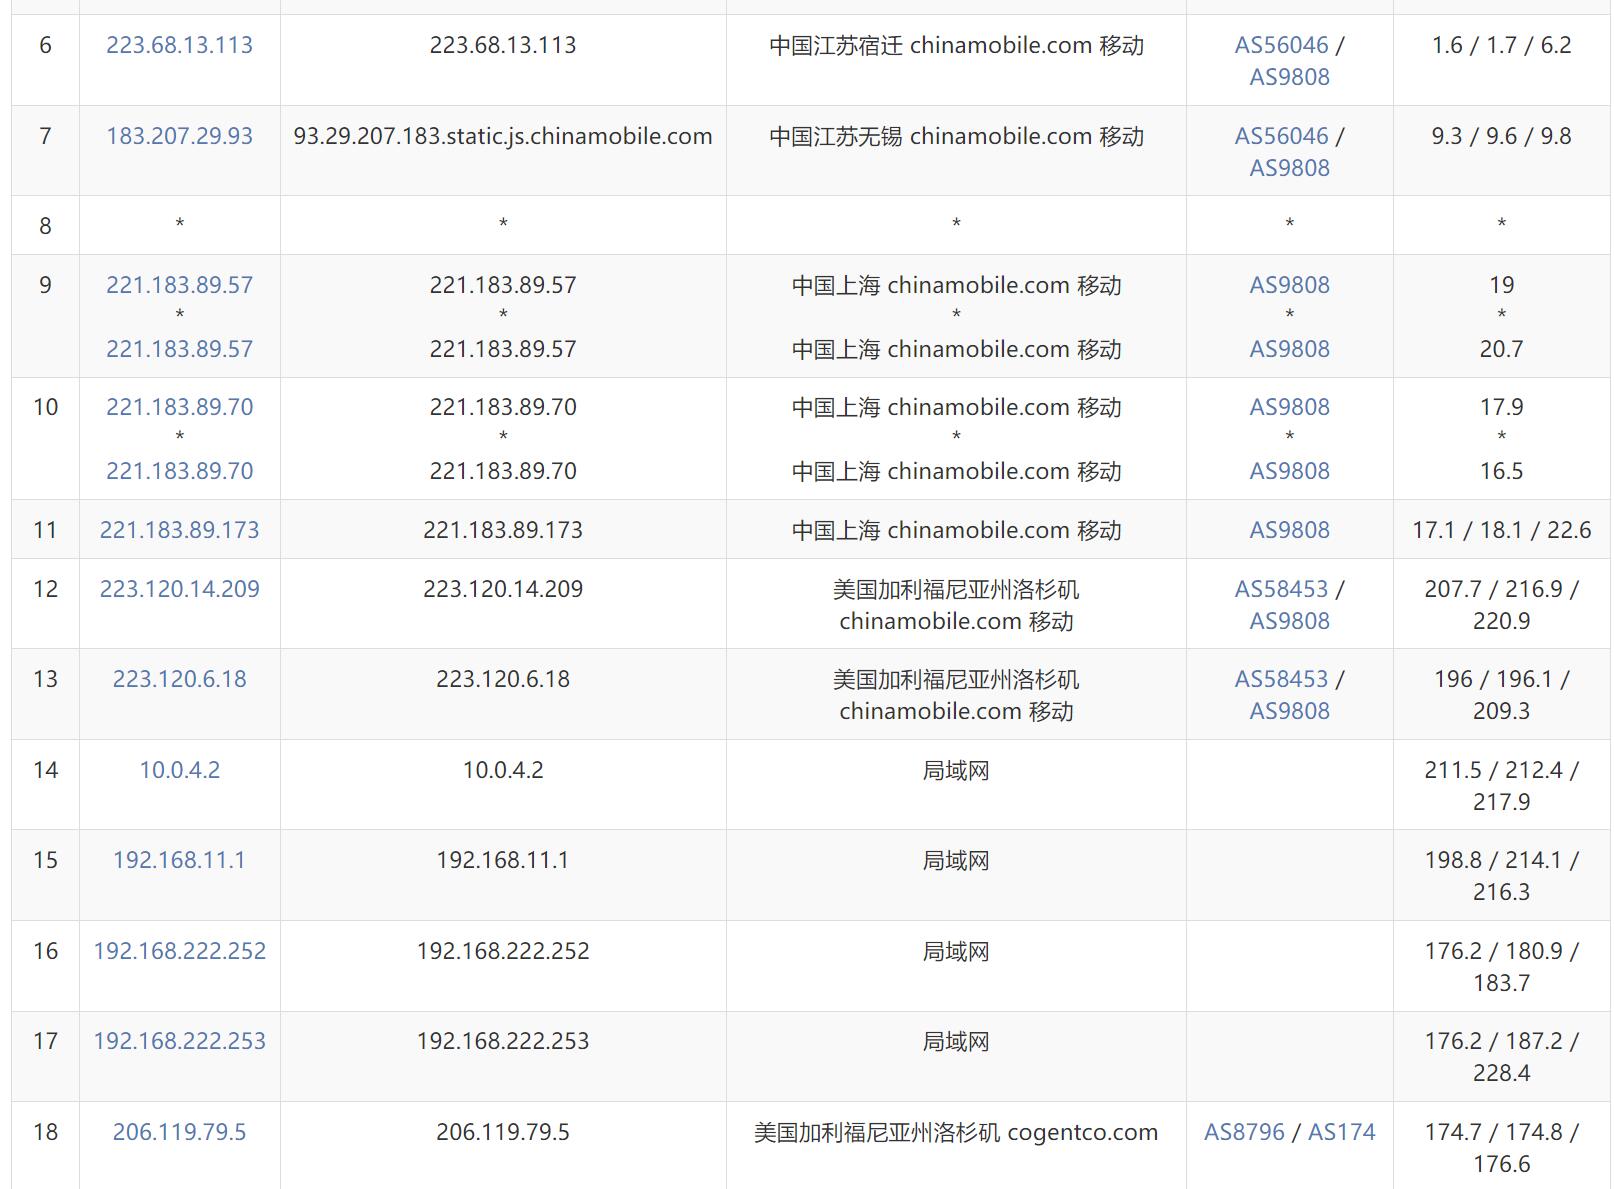Select latency 176.2 / 187.2 / 228.4
The image size is (1614, 1189).
click(1501, 1057)
